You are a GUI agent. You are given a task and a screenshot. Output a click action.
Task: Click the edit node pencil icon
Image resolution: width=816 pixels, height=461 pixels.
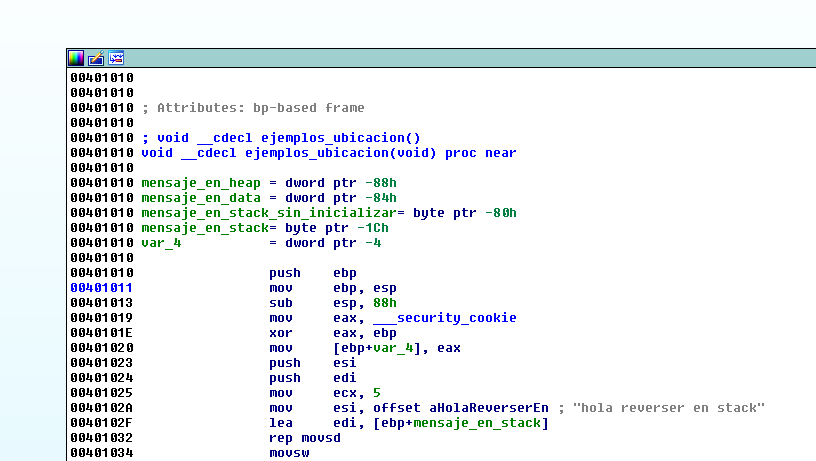(96, 58)
